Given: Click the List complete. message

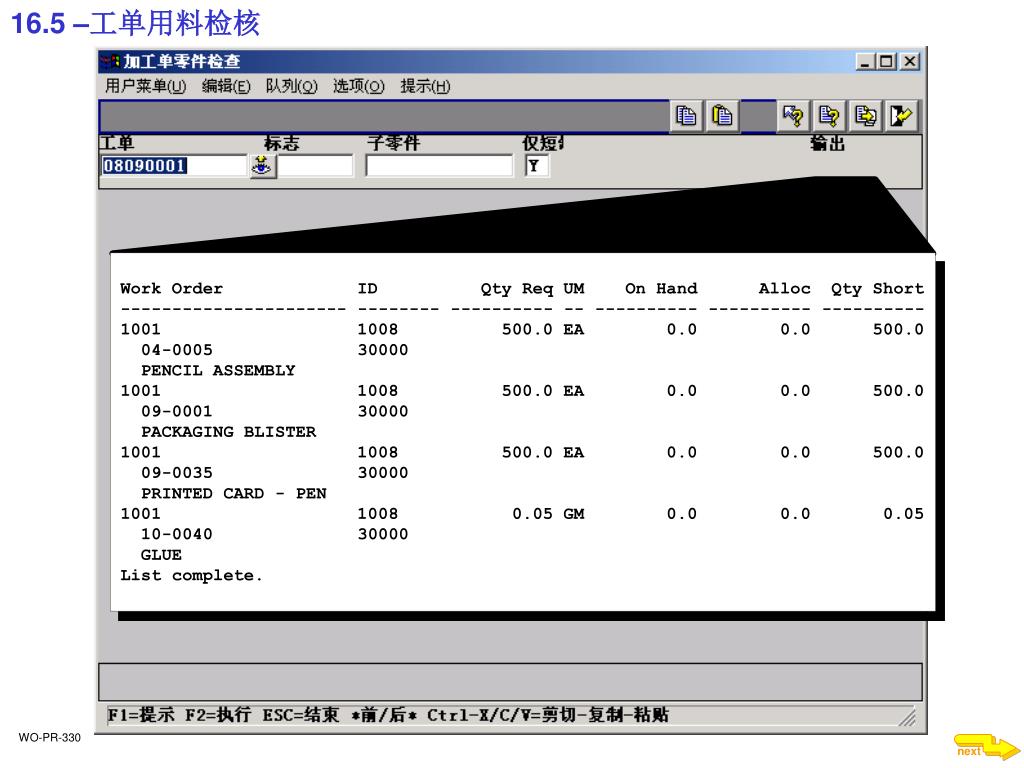Looking at the screenshot, I should point(191,575).
